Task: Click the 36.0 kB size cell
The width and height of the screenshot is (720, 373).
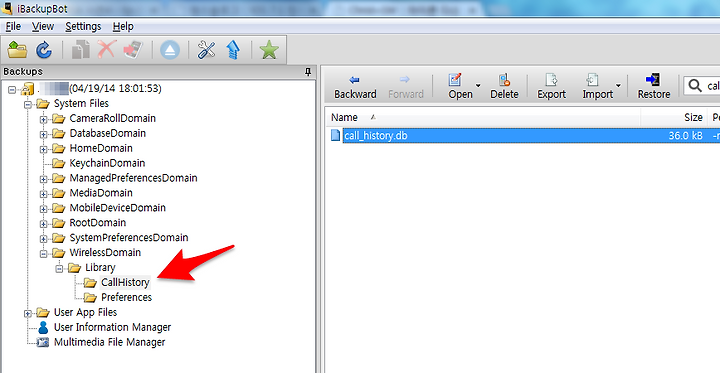Action: coord(686,136)
